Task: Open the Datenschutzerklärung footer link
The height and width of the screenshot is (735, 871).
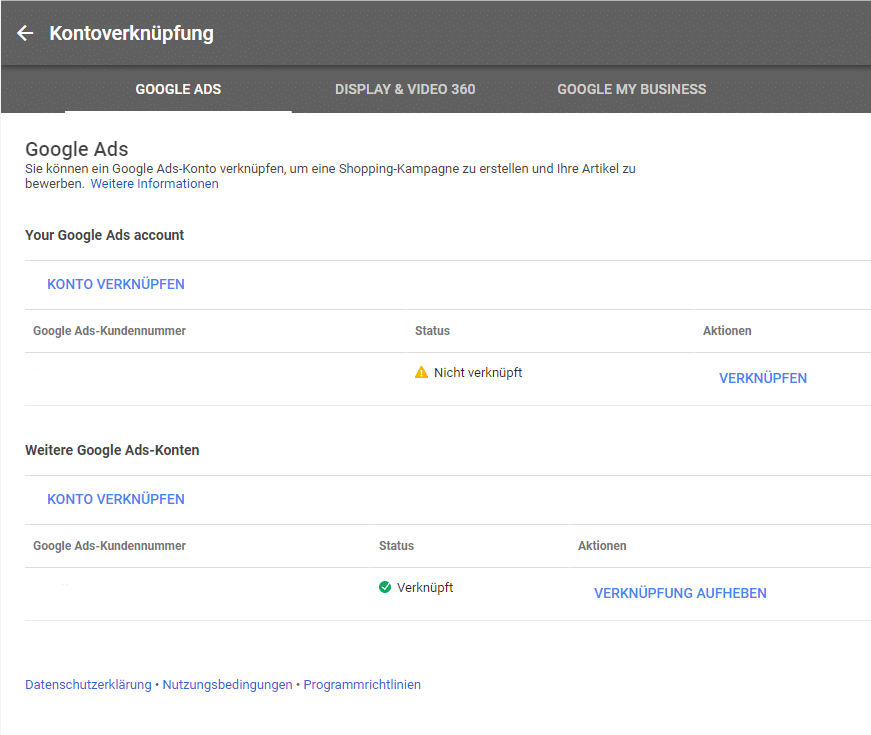Action: (x=88, y=685)
